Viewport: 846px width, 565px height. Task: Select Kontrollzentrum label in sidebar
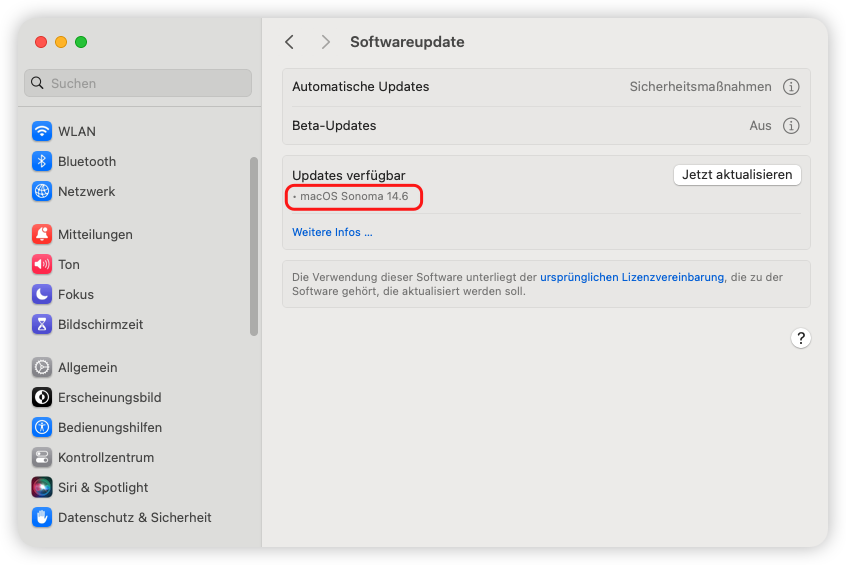tap(106, 457)
